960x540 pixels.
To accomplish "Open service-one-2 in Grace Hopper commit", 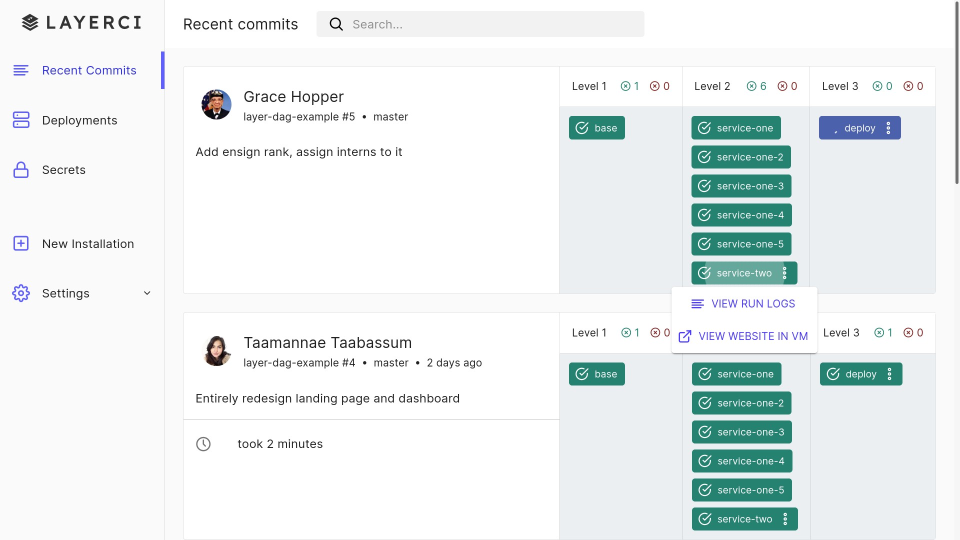I will click(741, 157).
